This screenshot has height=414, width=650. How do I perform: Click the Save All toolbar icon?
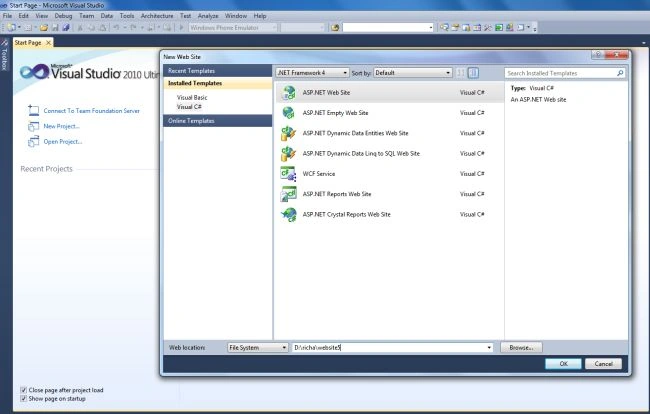[66, 28]
